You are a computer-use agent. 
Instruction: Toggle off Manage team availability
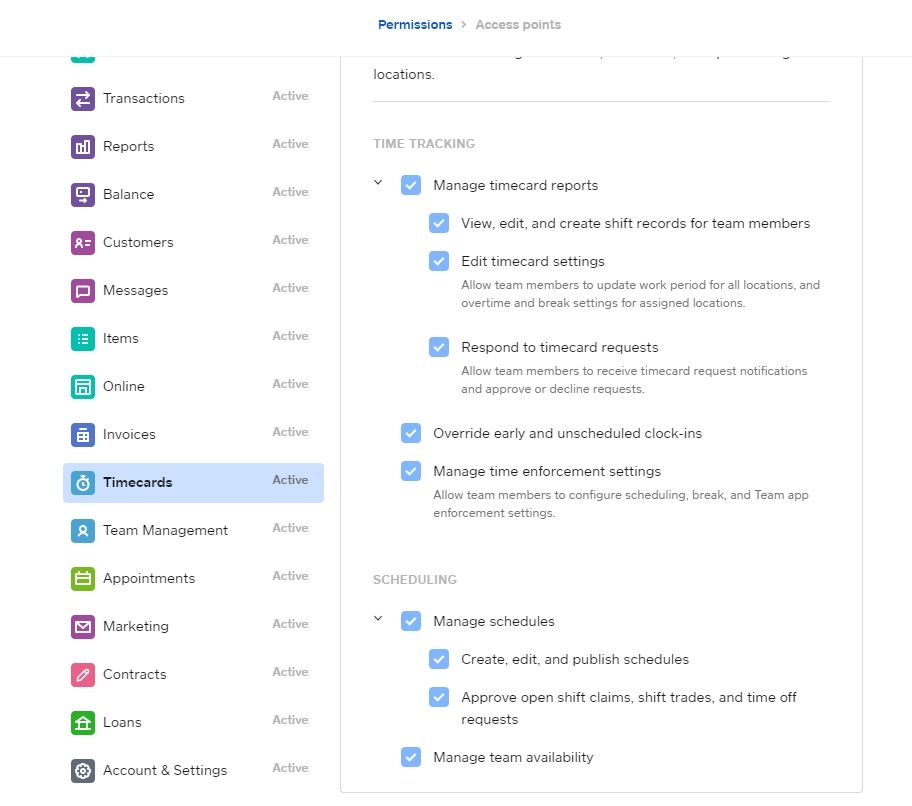[x=411, y=757]
